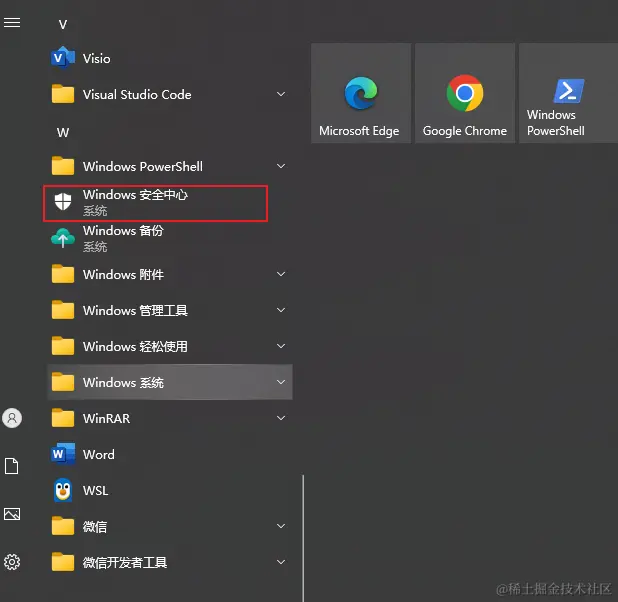This screenshot has height=602, width=618.
Task: Click the Windows 轻松使用 folder icon
Action: point(63,346)
